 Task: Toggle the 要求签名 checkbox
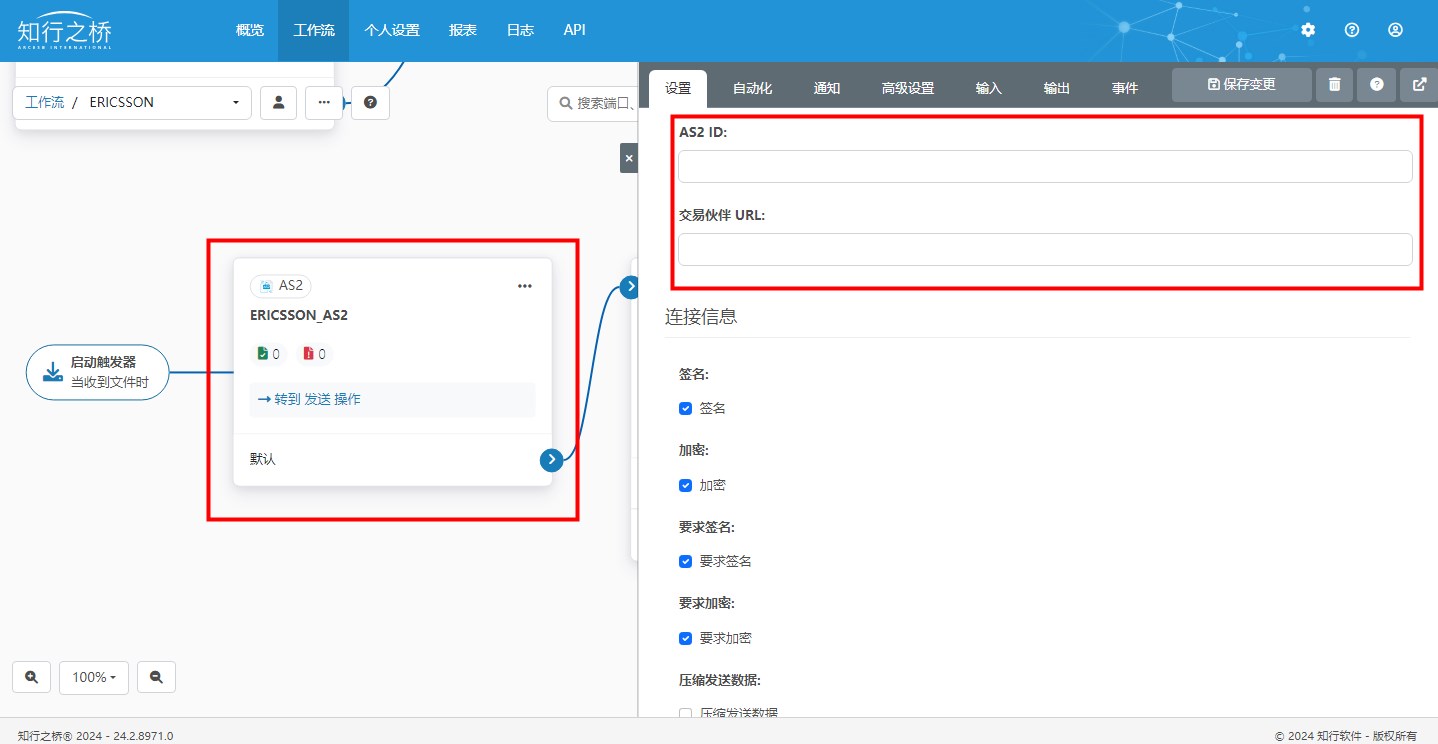pos(685,561)
